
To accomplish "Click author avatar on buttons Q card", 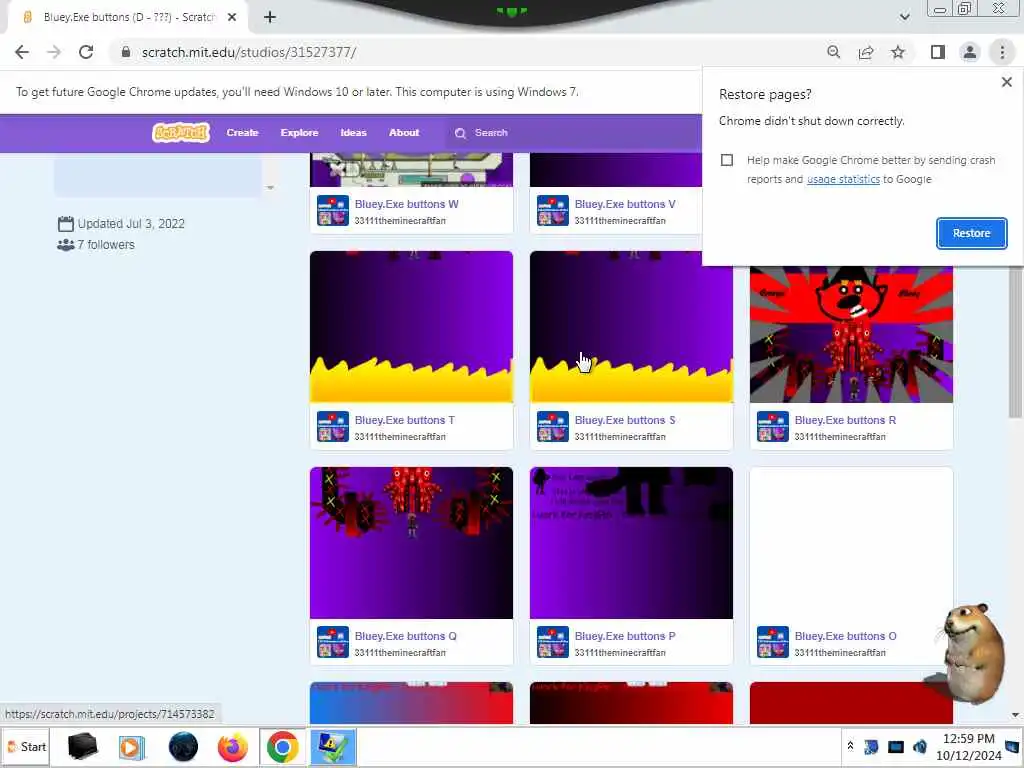I will pyautogui.click(x=333, y=643).
